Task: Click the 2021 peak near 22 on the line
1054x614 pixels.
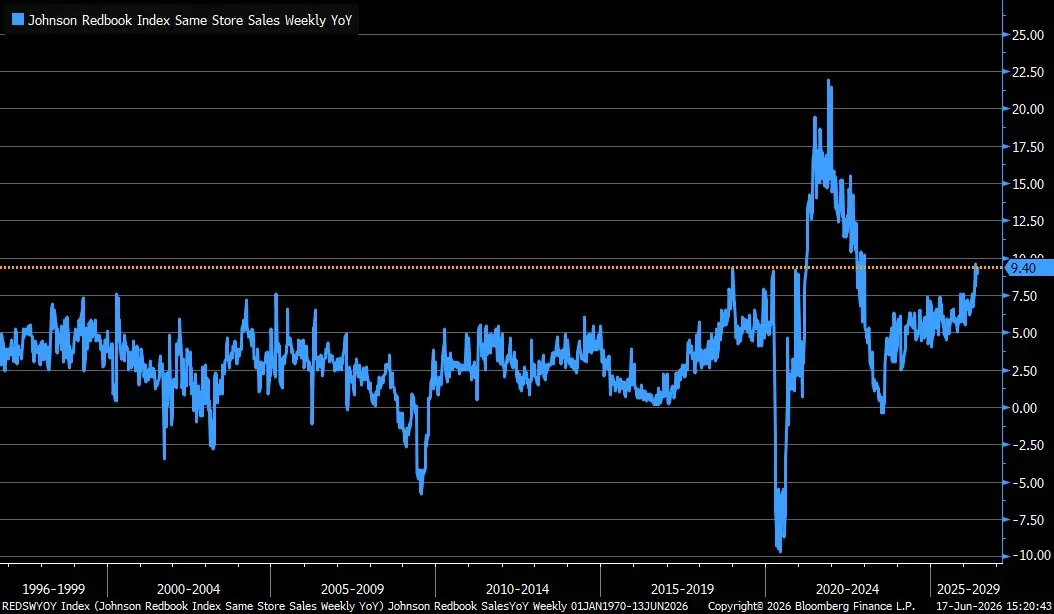Action: click(x=829, y=82)
